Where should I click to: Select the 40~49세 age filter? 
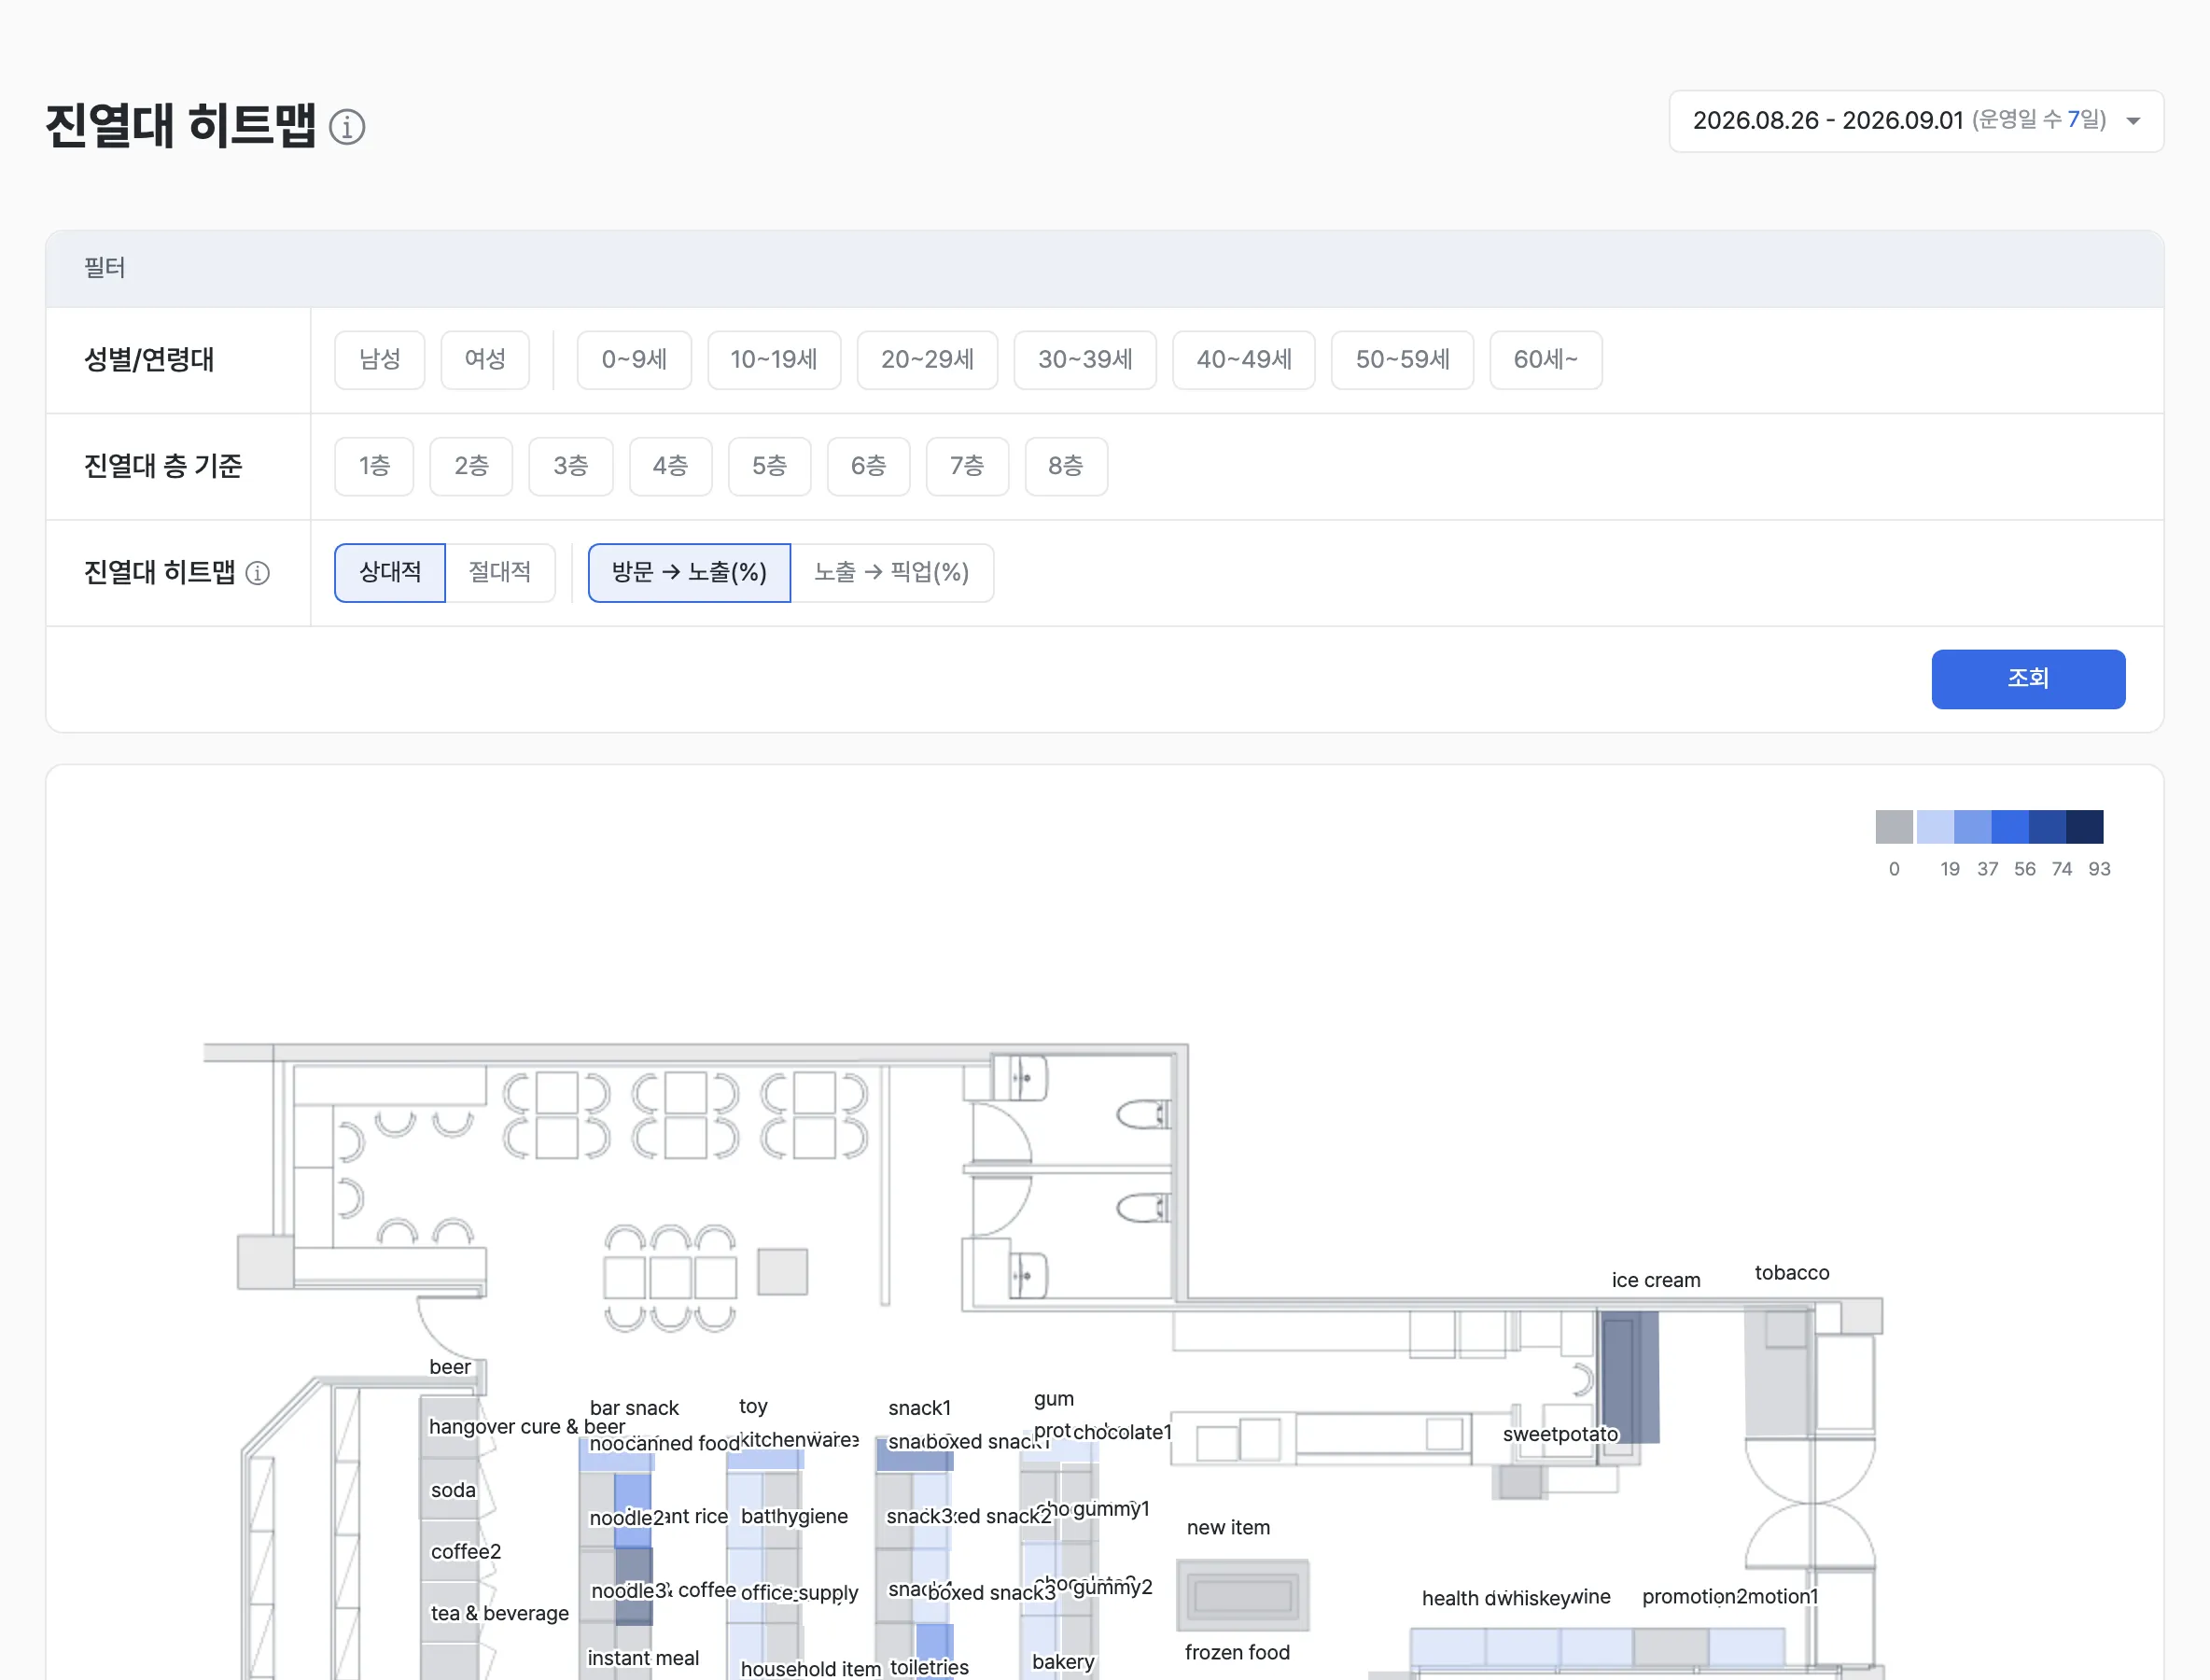click(1244, 360)
